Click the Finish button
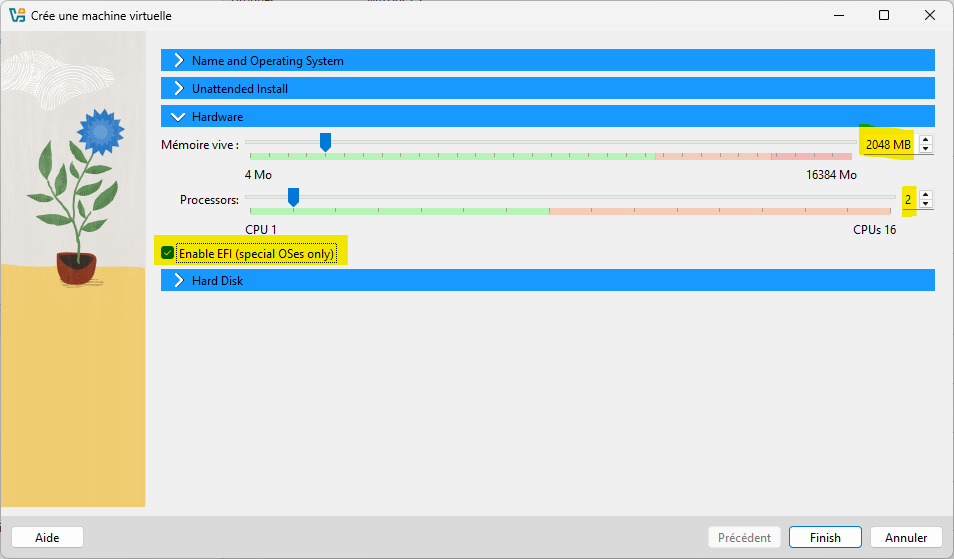 coord(825,538)
